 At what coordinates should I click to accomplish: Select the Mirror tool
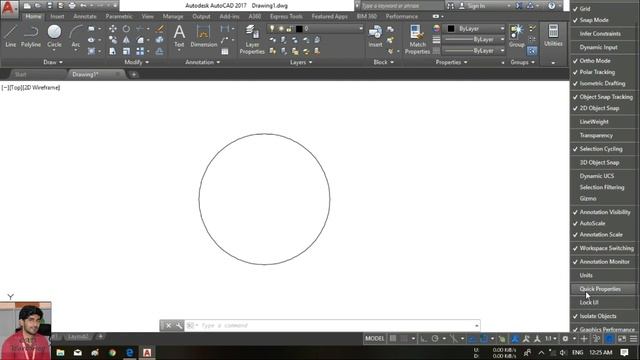tap(127, 40)
